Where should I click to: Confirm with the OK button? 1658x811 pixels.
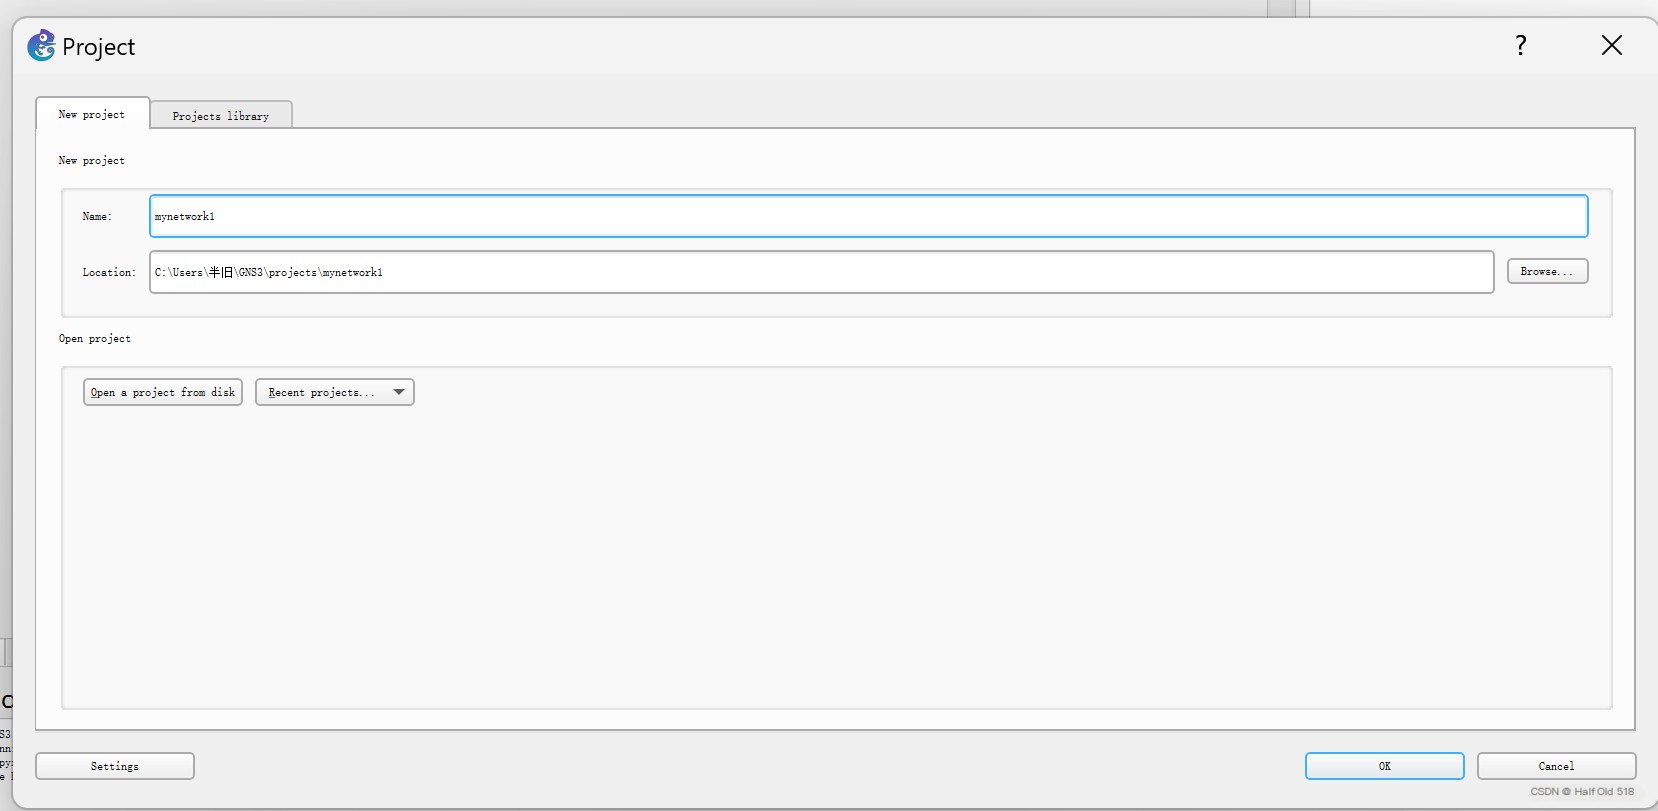click(x=1384, y=766)
